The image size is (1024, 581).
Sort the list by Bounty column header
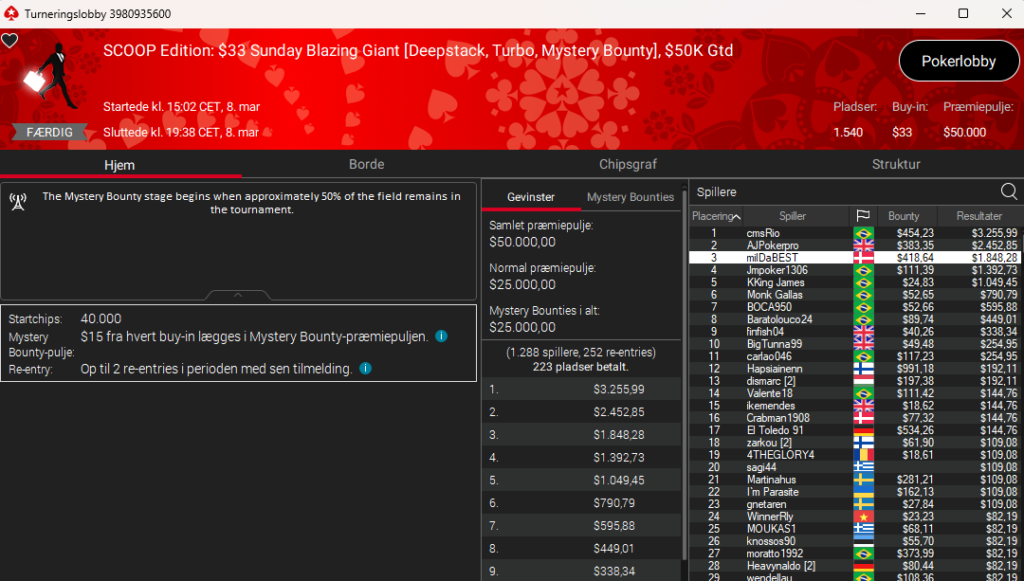tap(903, 216)
